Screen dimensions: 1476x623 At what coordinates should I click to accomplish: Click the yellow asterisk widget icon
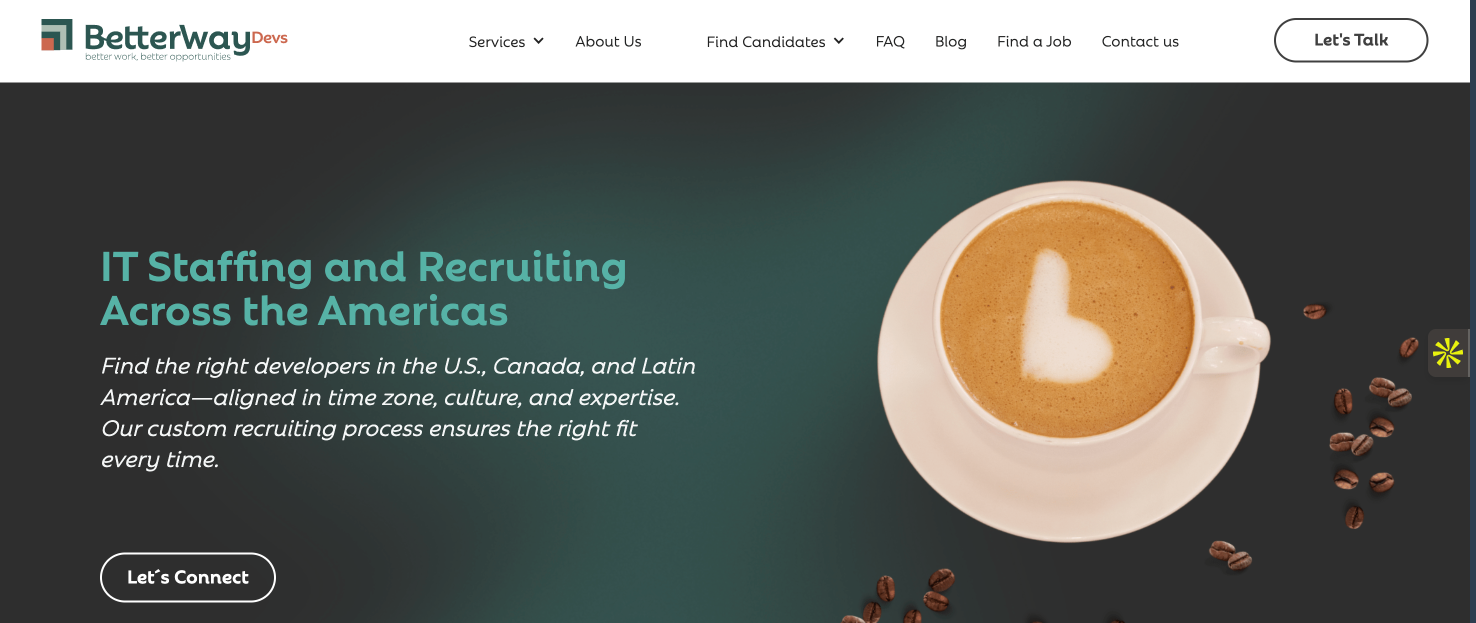coord(1448,353)
